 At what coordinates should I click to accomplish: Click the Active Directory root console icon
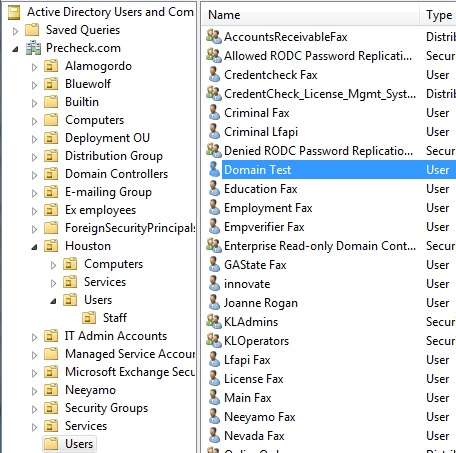click(14, 13)
